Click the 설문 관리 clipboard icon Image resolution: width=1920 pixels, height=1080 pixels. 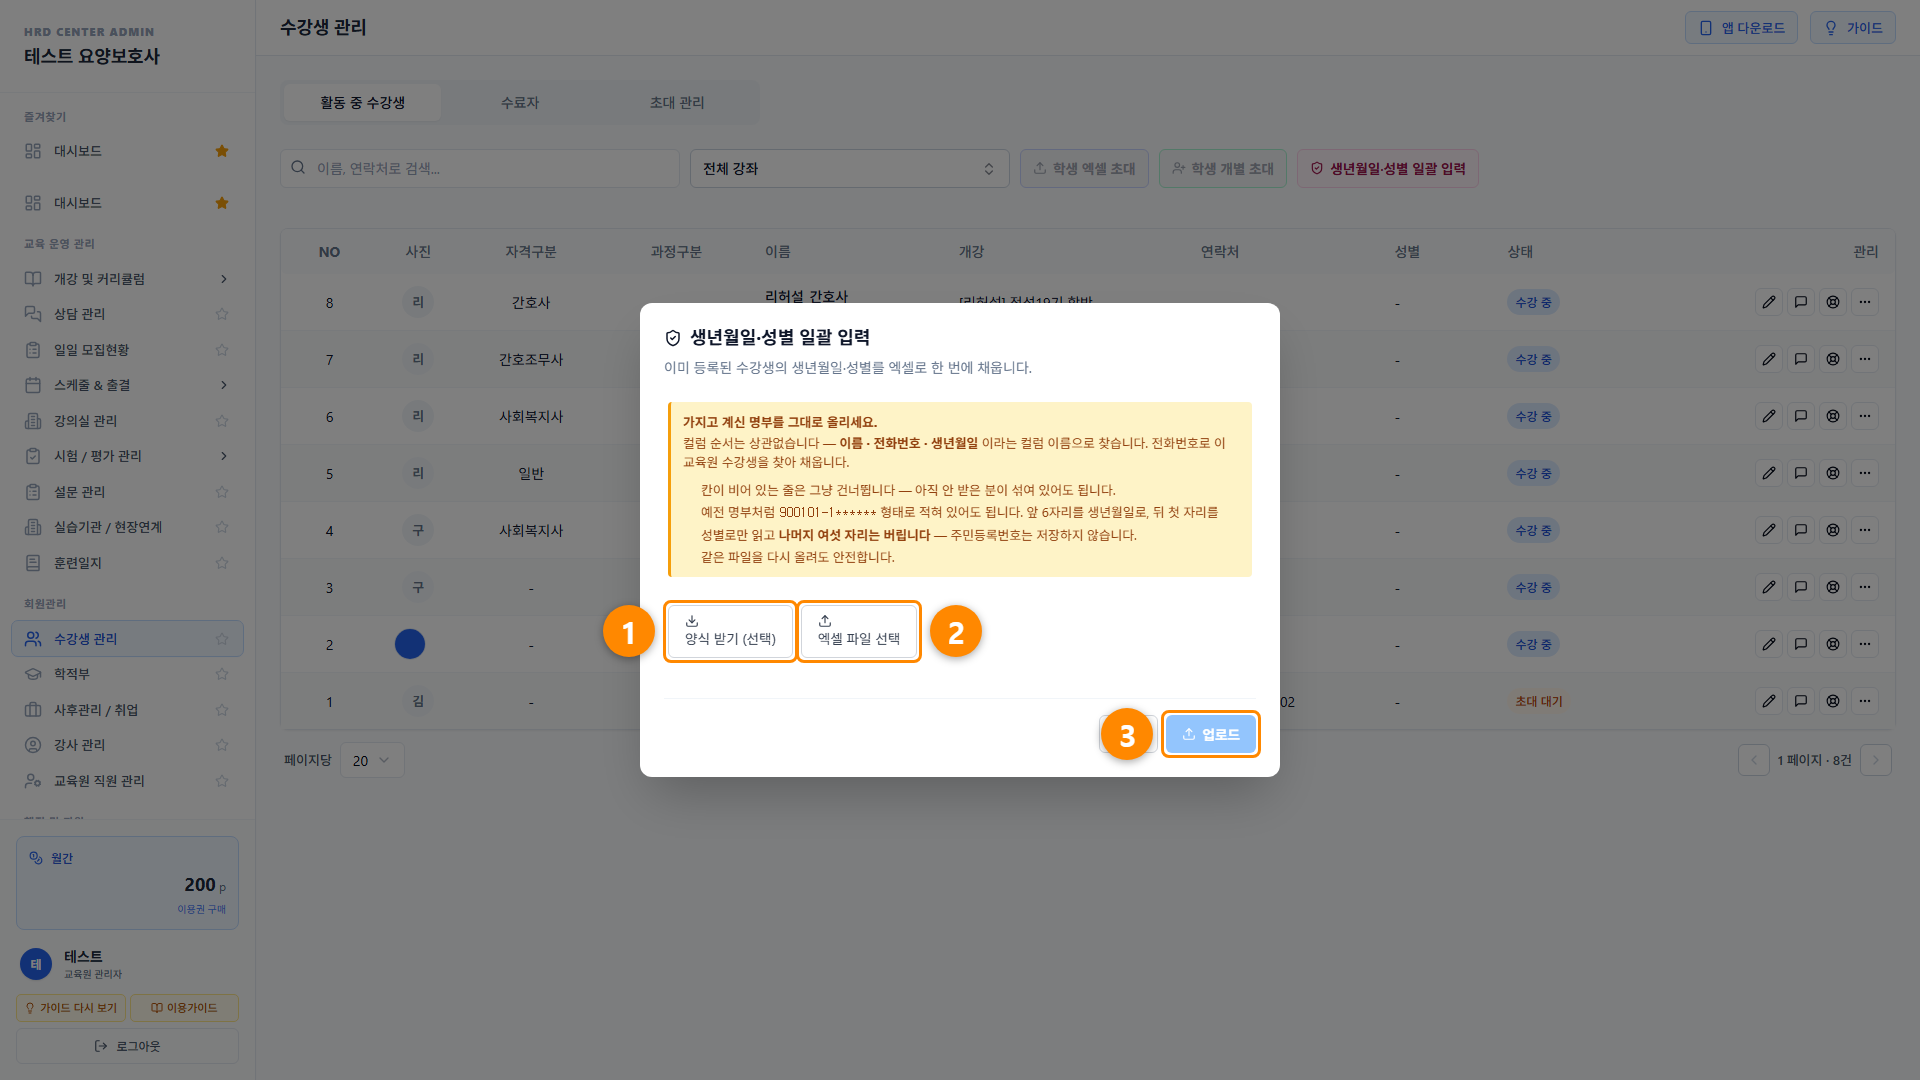[x=33, y=492]
